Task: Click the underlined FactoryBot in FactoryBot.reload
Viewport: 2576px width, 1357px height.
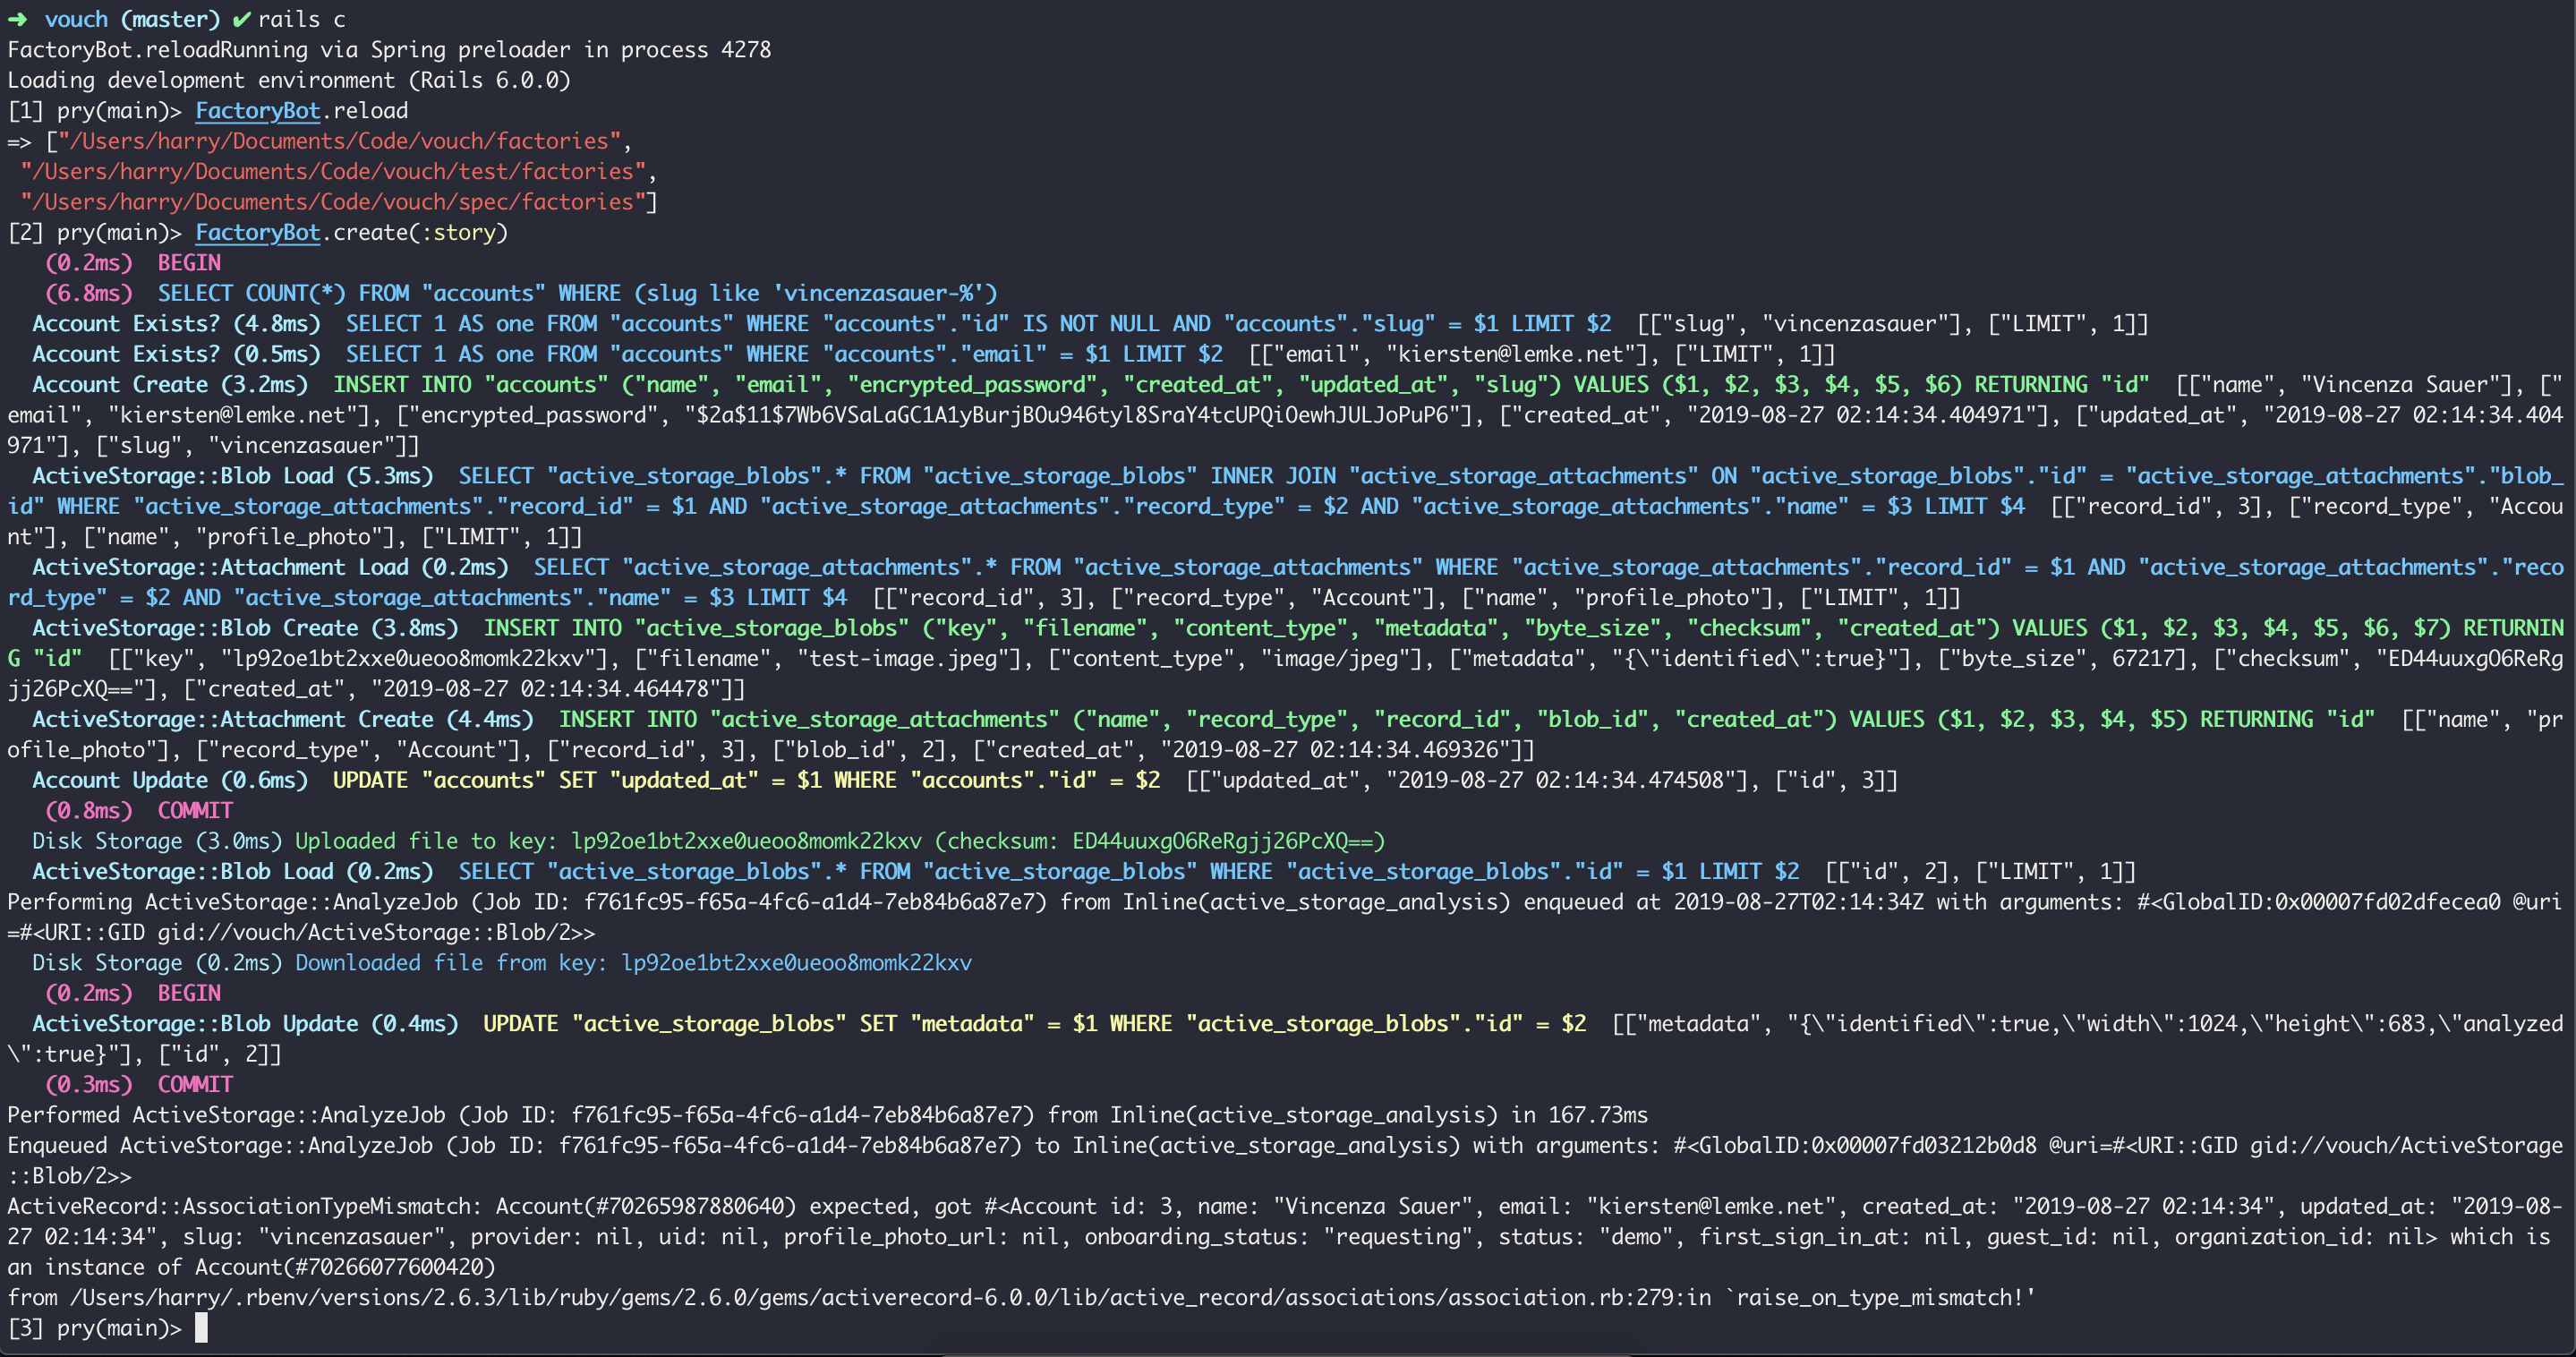Action: pos(258,110)
